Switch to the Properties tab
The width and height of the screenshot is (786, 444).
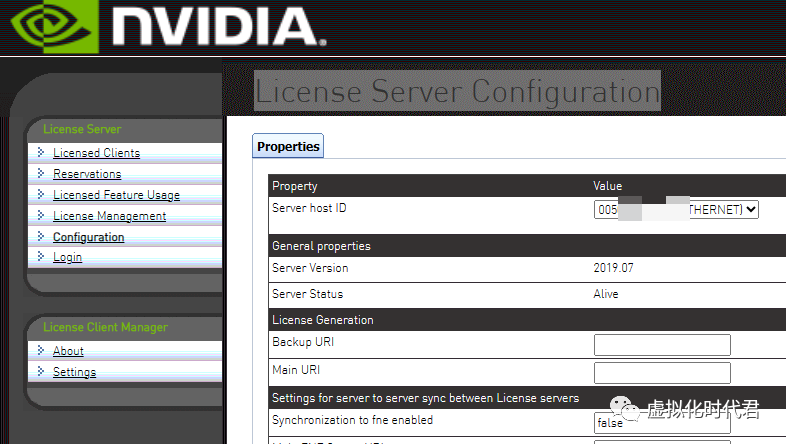click(x=288, y=147)
